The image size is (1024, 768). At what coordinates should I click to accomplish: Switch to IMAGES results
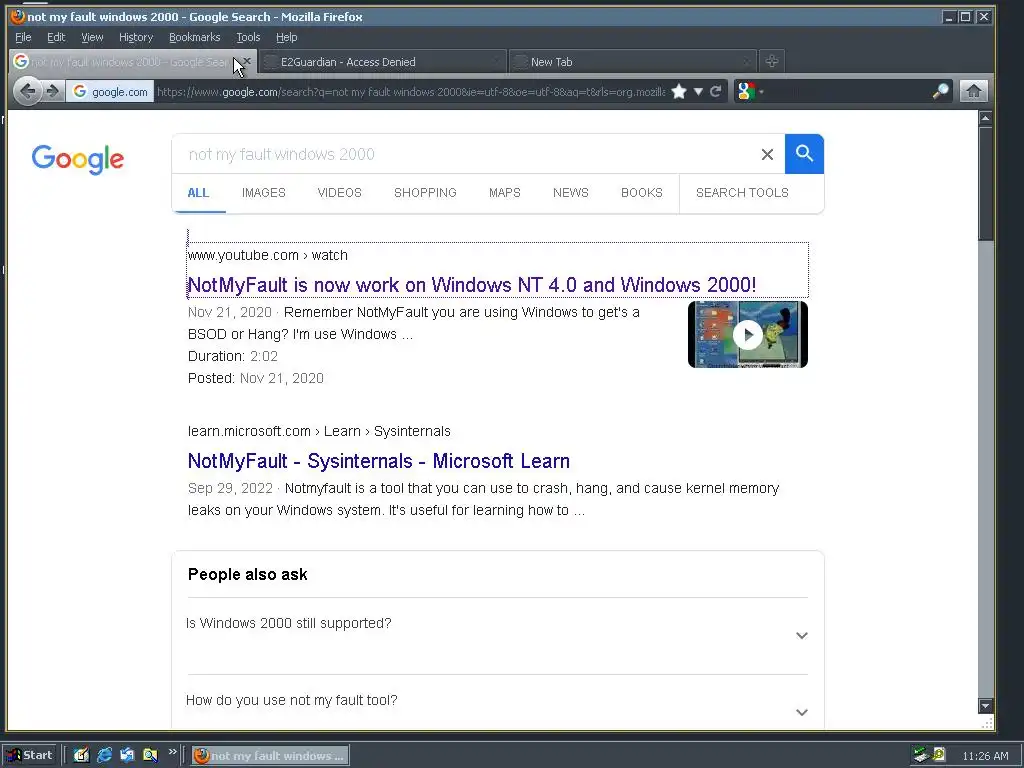pos(264,193)
